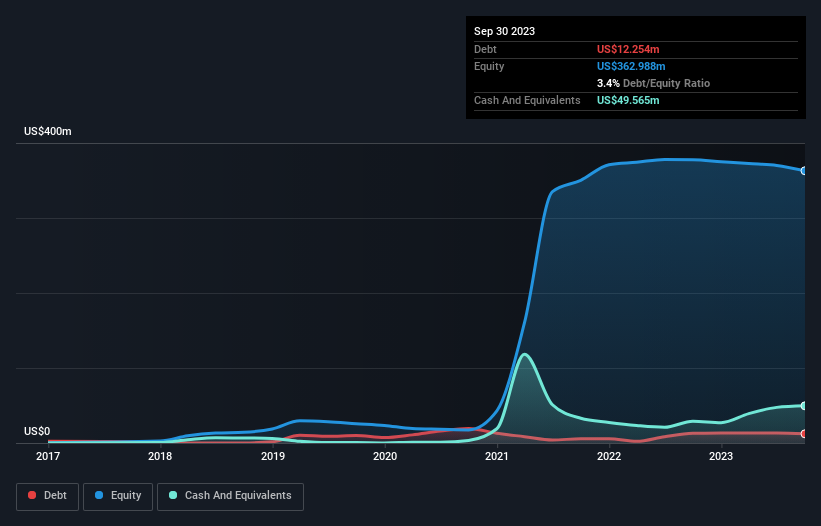
Task: Click the Equity label in tooltip
Action: [x=489, y=66]
